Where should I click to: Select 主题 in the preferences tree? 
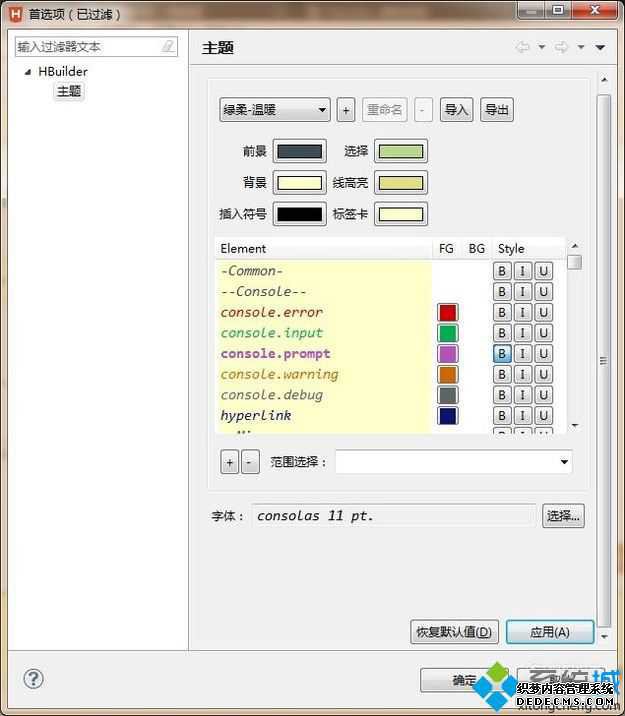pyautogui.click(x=69, y=91)
